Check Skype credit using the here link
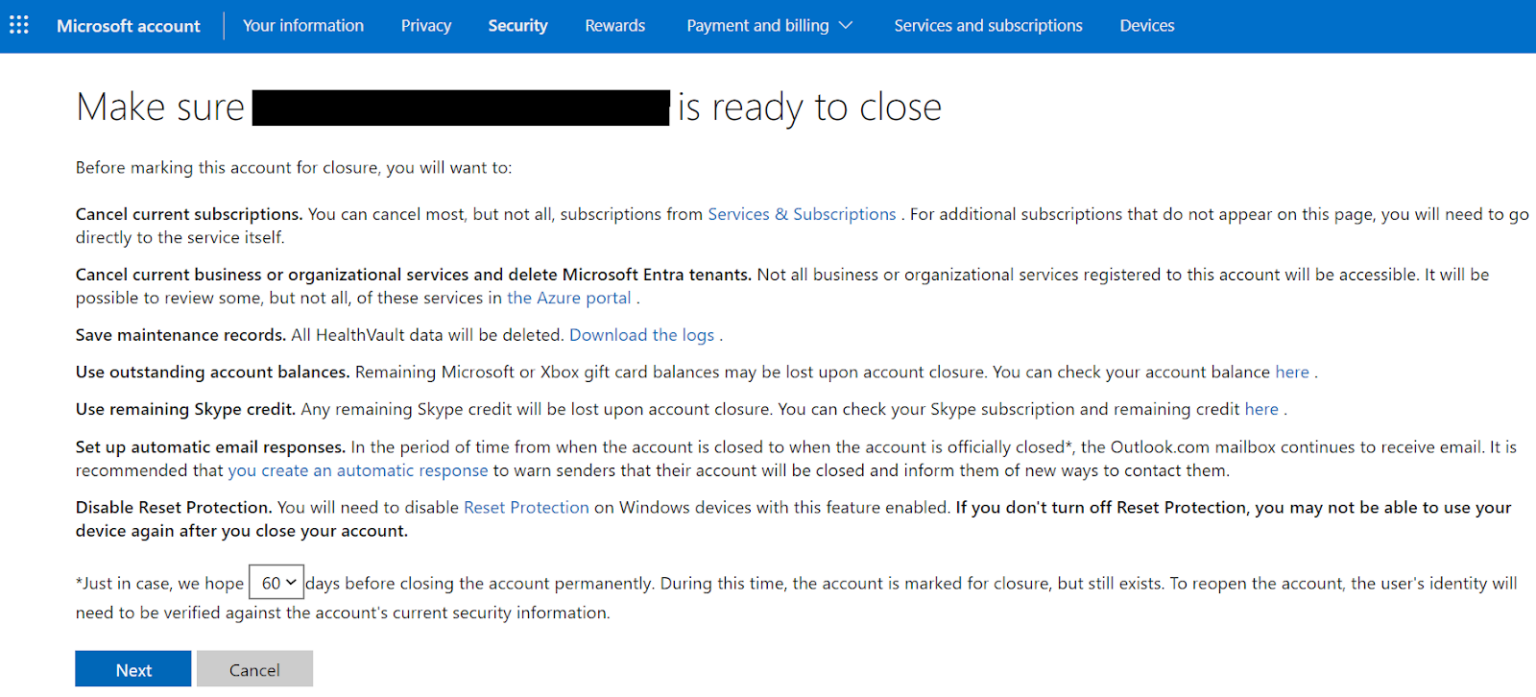 point(1262,408)
